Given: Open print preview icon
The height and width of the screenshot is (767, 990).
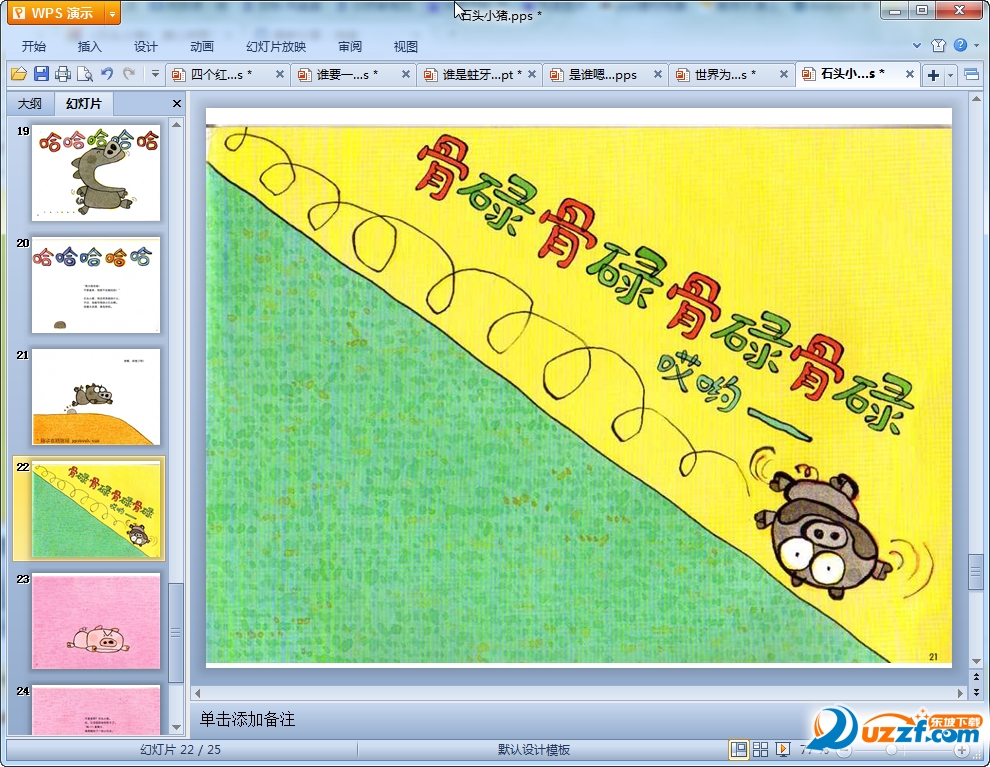Looking at the screenshot, I should click(x=85, y=74).
